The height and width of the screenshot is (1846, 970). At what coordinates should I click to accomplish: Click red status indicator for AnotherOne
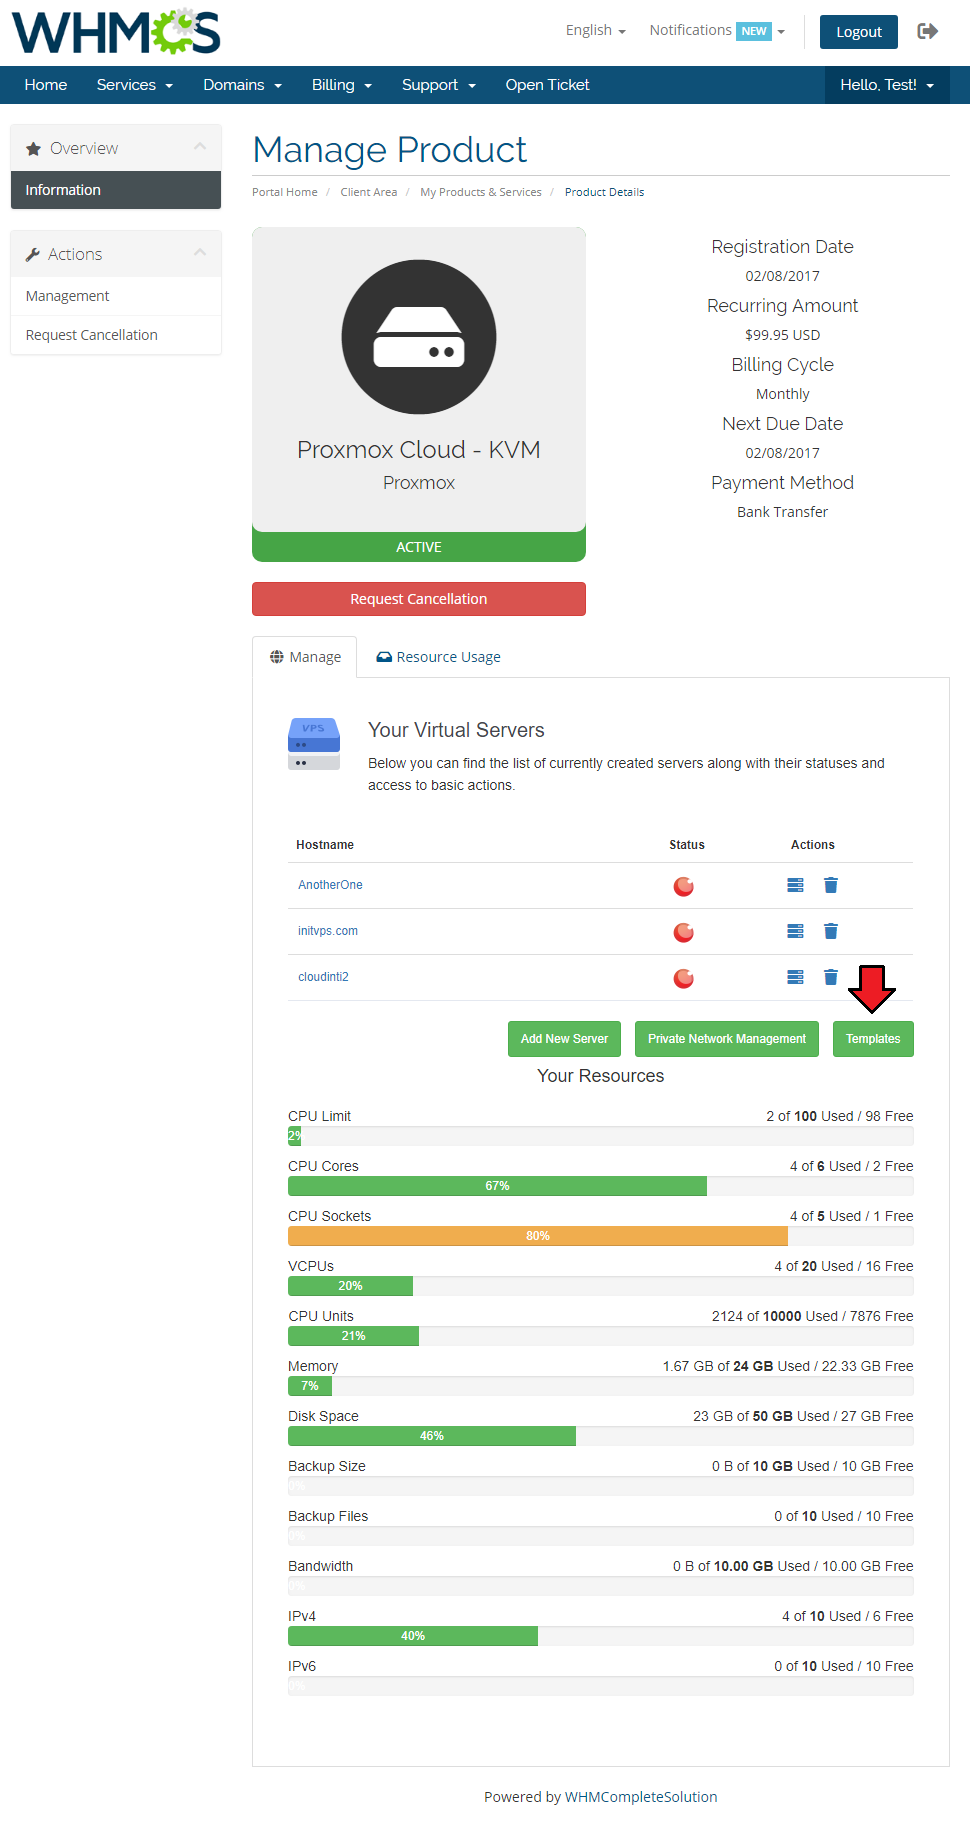coord(684,886)
